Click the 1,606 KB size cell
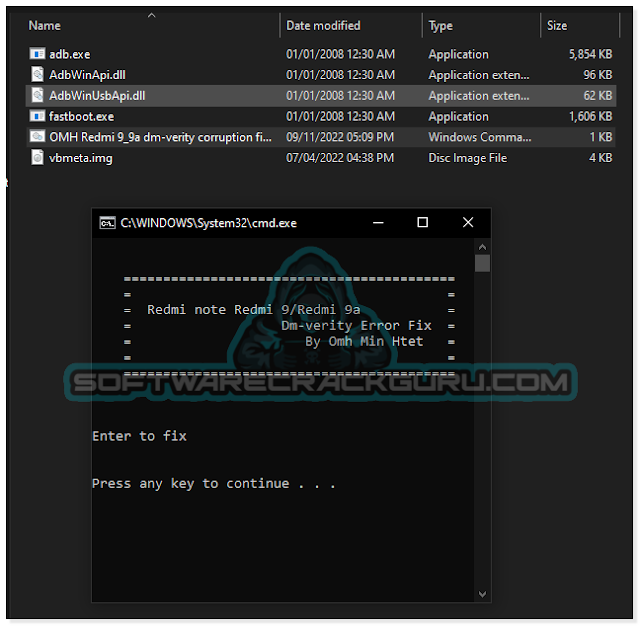This screenshot has width=640, height=626. pyautogui.click(x=591, y=116)
